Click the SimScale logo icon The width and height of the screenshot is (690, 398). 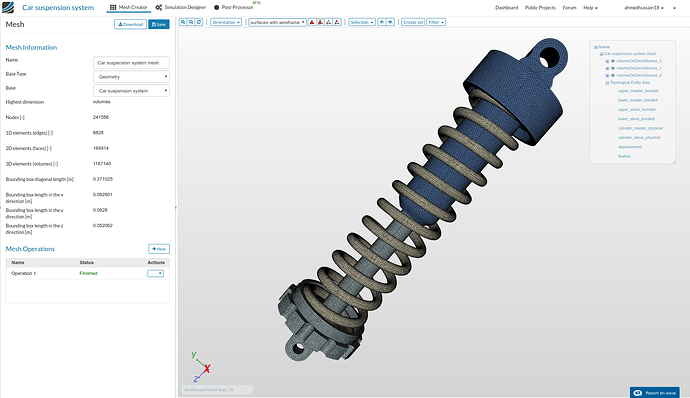[x=8, y=7]
